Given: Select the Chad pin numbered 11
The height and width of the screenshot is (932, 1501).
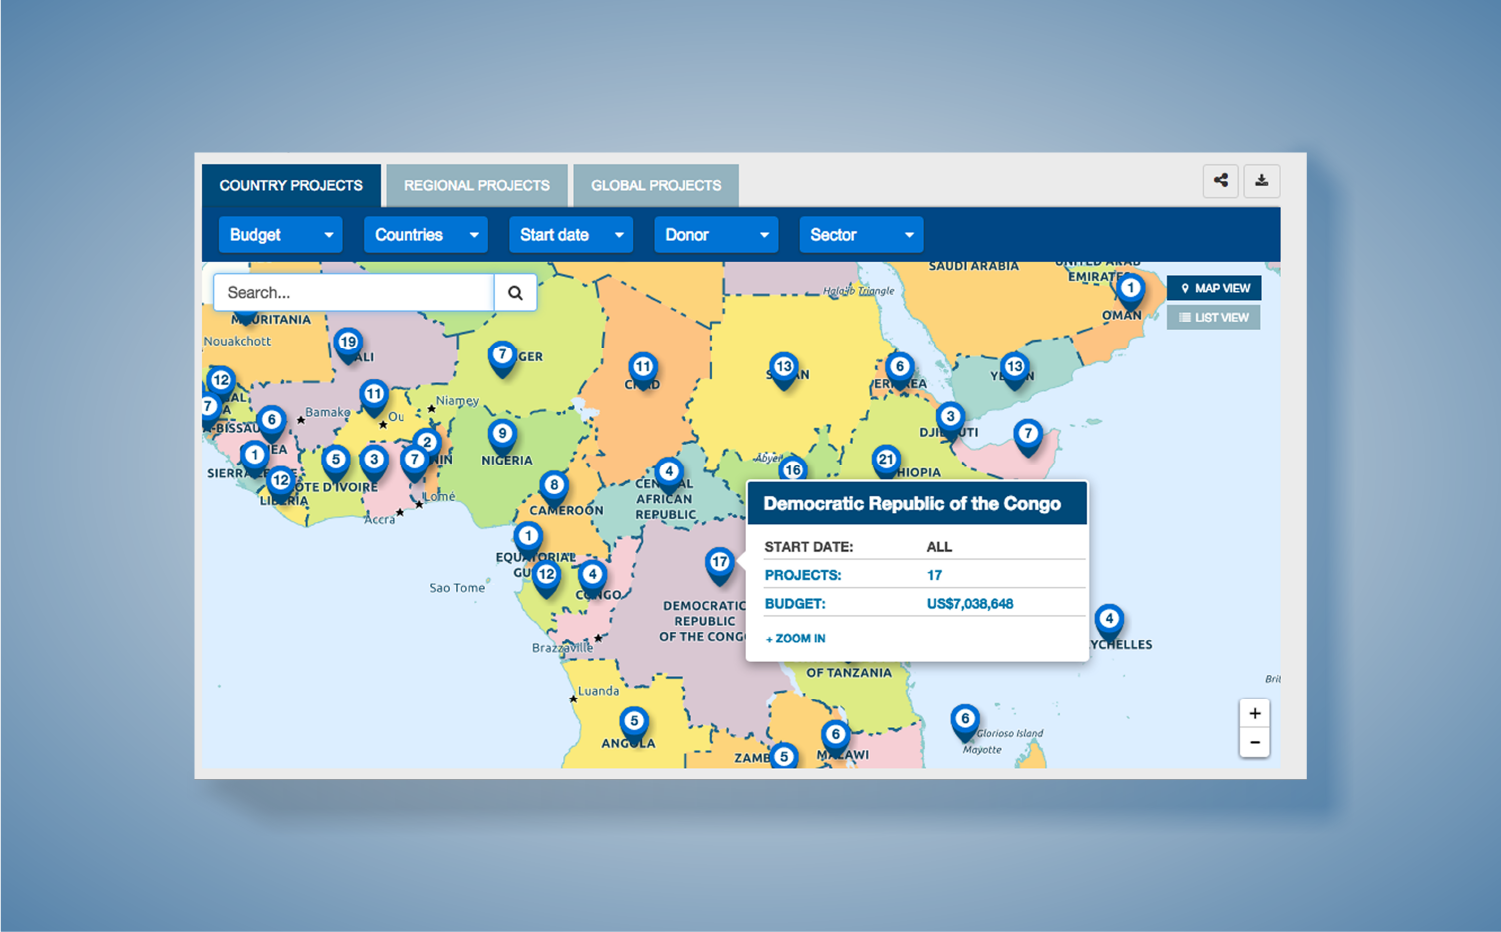Looking at the screenshot, I should 643,370.
